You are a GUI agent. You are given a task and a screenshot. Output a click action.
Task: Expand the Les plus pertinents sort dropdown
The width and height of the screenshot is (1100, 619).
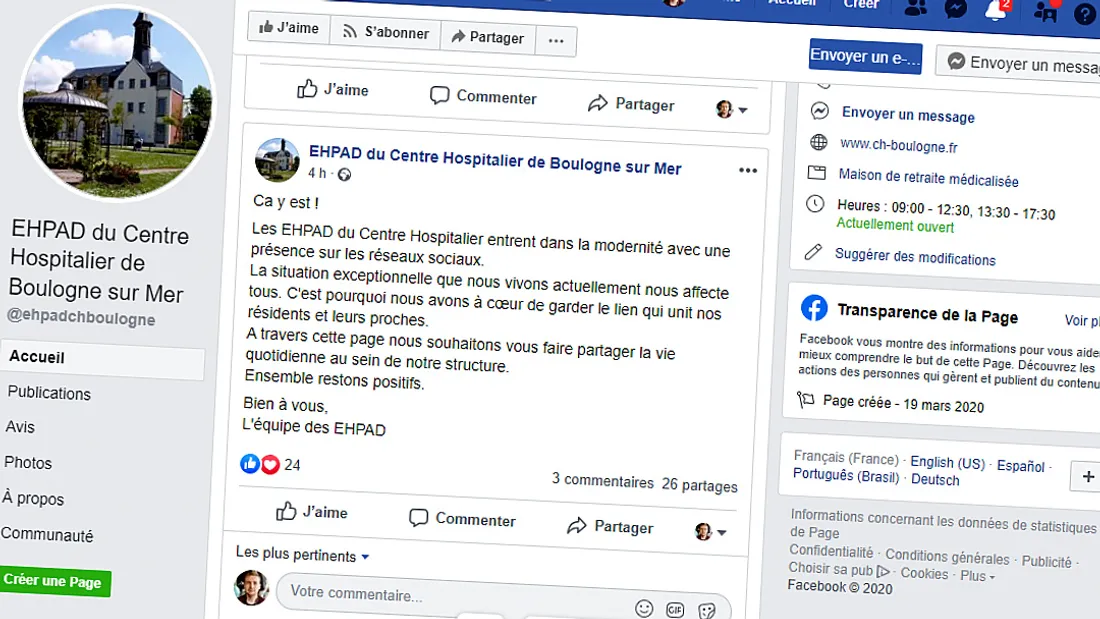[302, 554]
